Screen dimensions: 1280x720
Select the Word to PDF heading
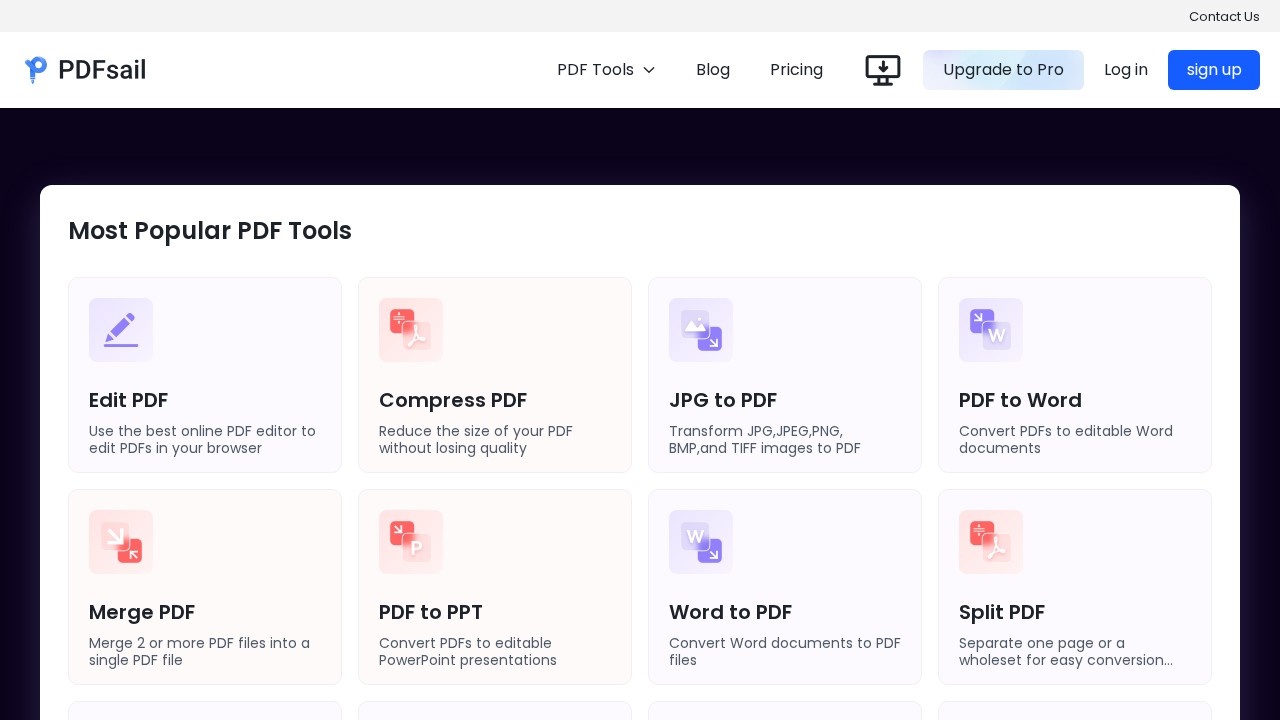point(730,612)
